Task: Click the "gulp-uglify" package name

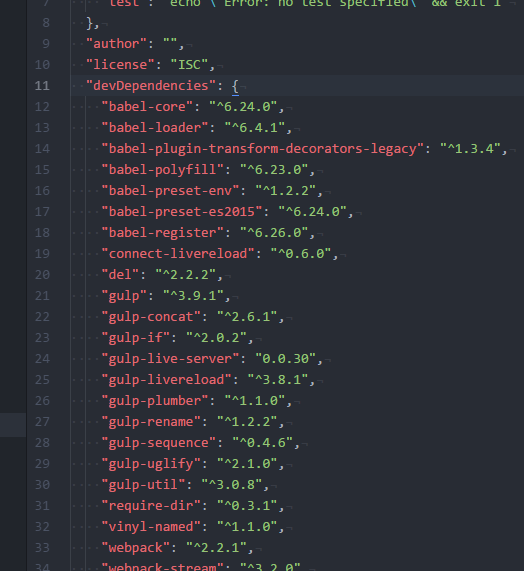Action: (151, 464)
